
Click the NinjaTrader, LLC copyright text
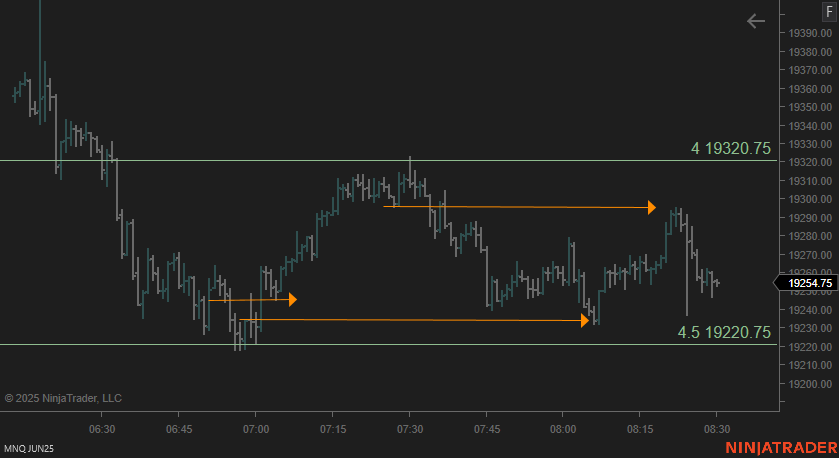click(63, 398)
